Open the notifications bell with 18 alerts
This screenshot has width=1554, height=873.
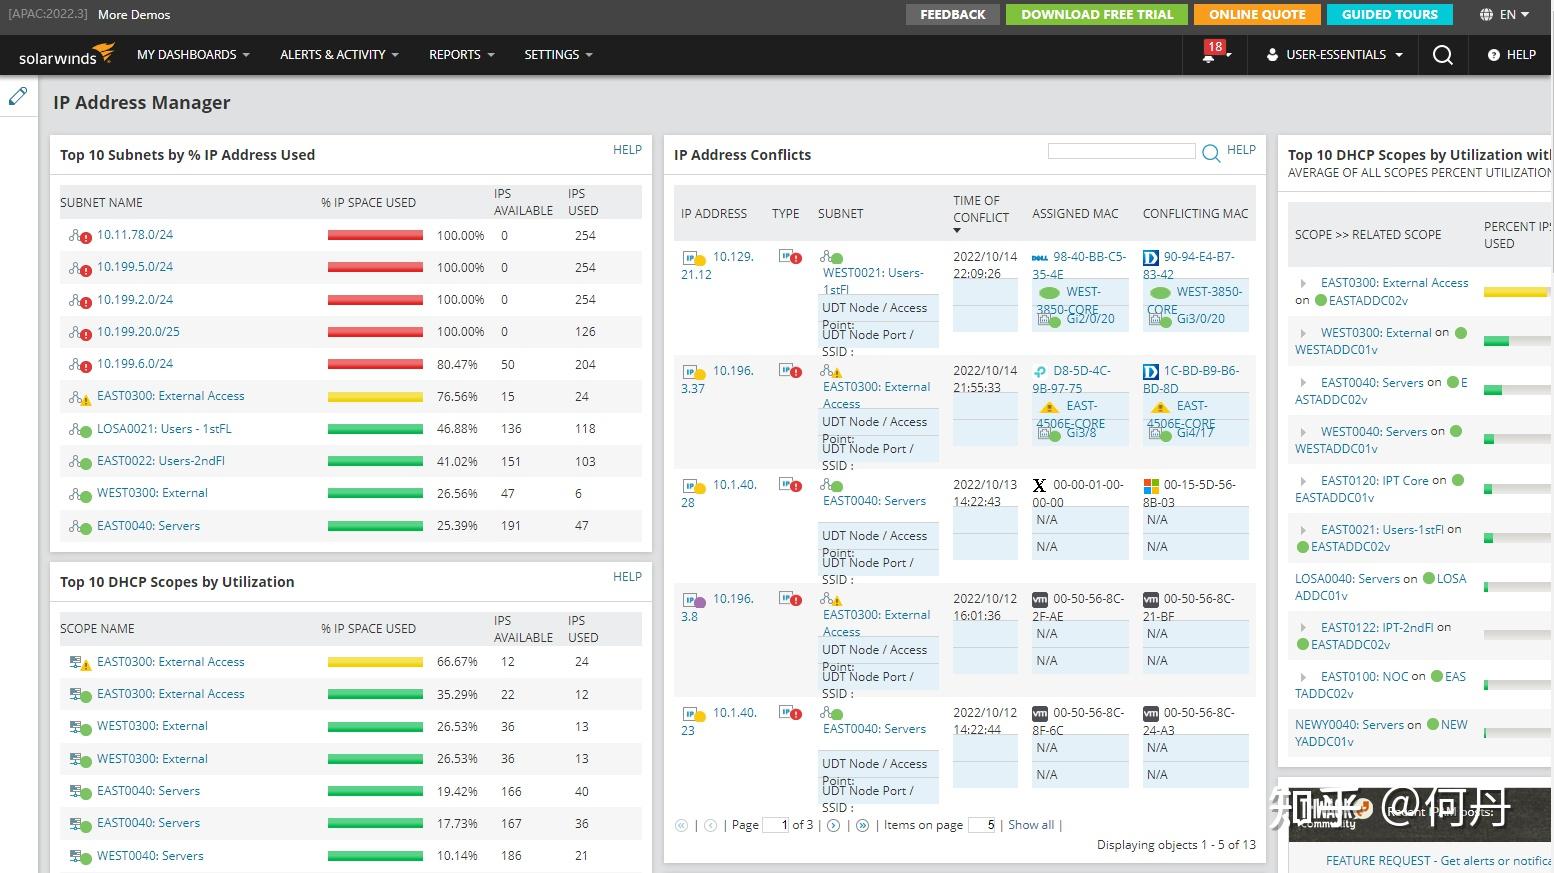(x=1210, y=56)
